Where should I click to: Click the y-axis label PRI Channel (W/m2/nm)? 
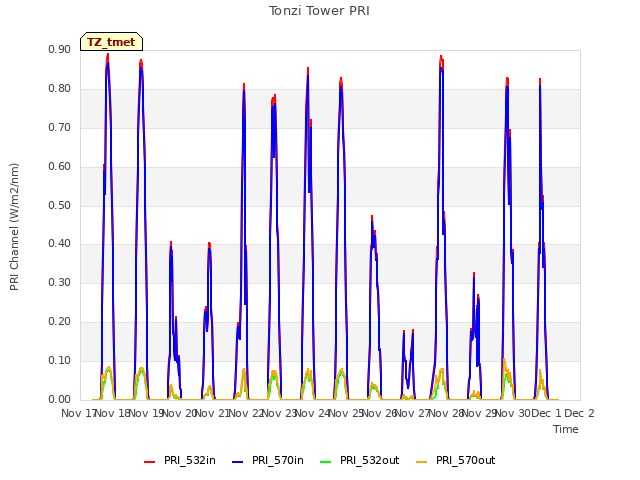click(14, 227)
